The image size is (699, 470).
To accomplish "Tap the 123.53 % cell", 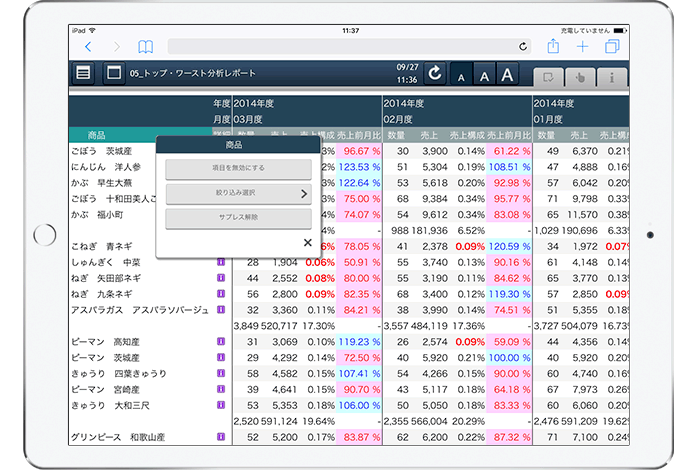I will pos(359,167).
